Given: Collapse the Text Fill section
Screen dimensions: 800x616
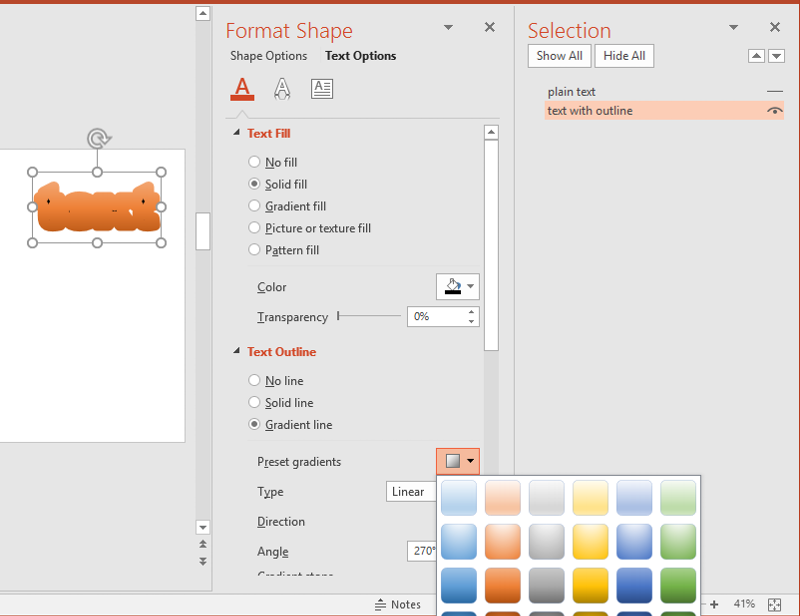Looking at the screenshot, I should (236, 133).
